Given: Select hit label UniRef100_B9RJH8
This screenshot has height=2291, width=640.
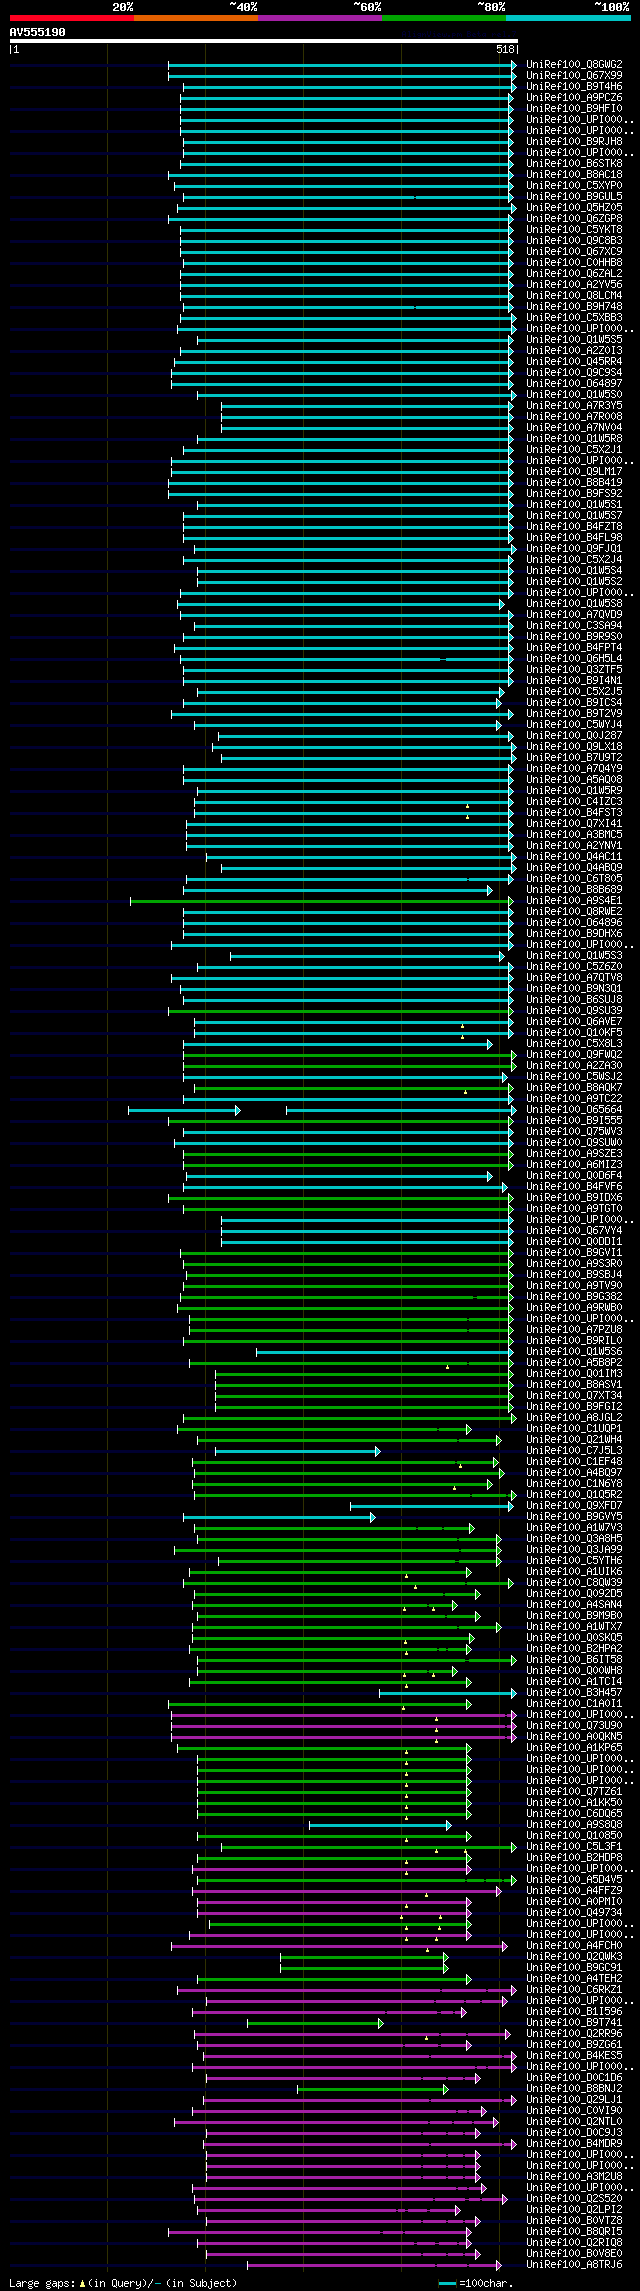Looking at the screenshot, I should [x=574, y=142].
